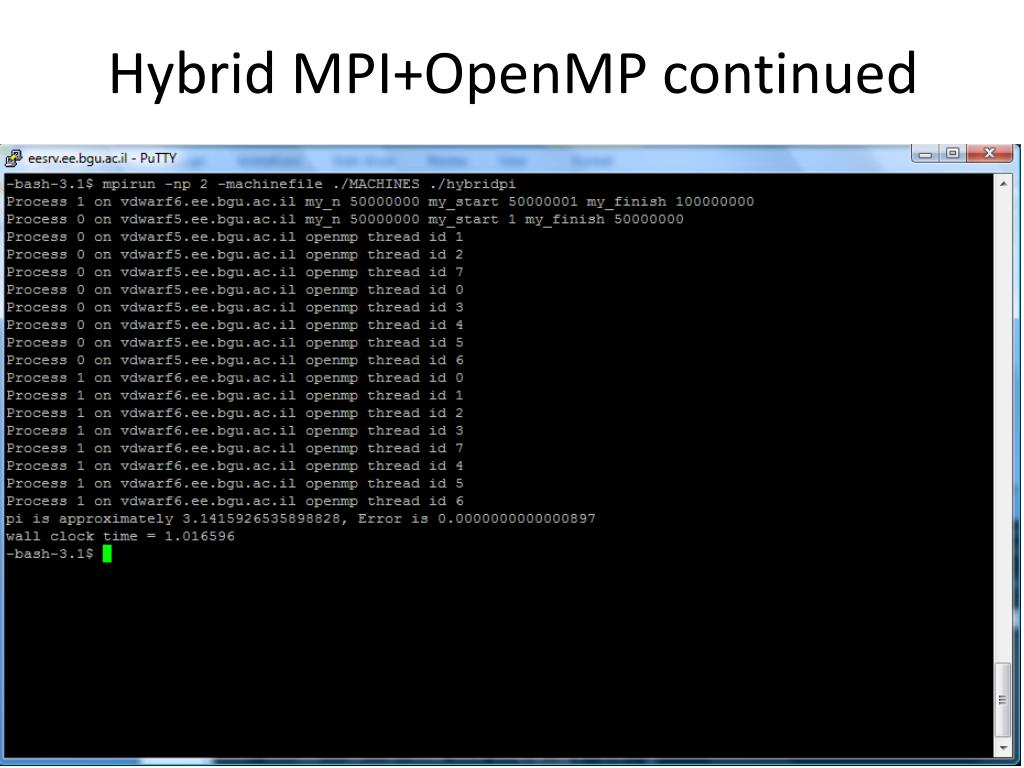Click the scrollbar up arrow
The image size is (1024, 768).
(x=1003, y=184)
